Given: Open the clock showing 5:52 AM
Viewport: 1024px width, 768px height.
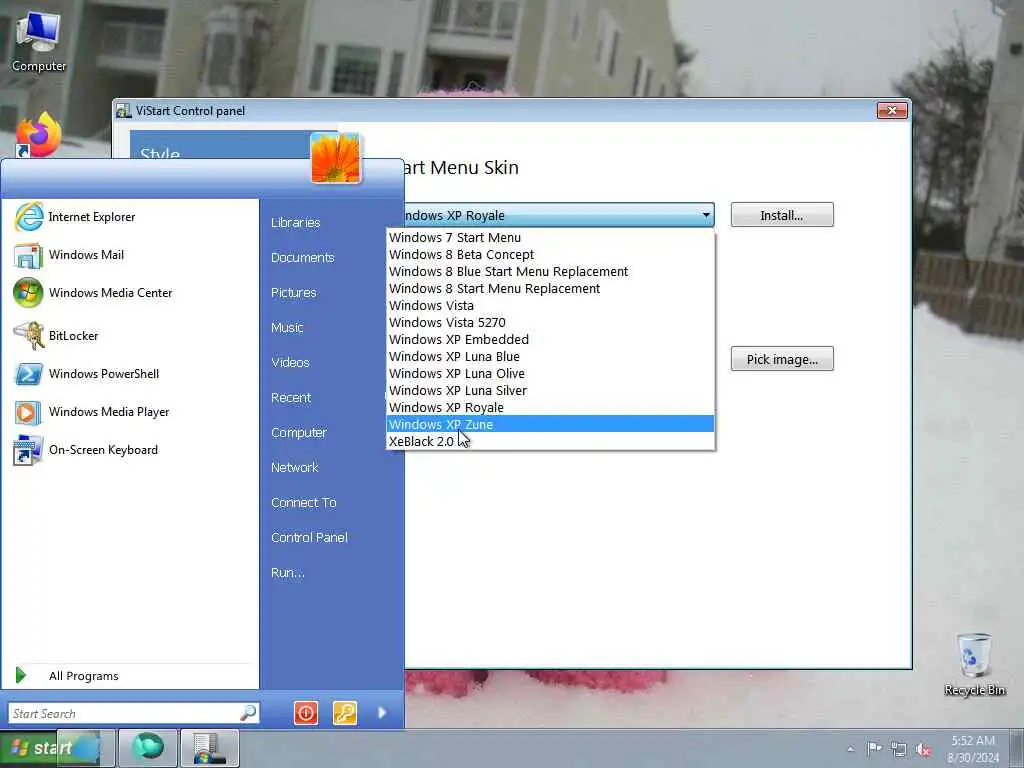Looking at the screenshot, I should coord(973,749).
